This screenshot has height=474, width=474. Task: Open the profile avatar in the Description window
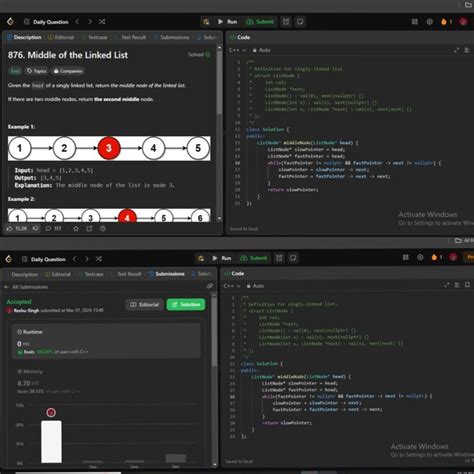pos(463,22)
